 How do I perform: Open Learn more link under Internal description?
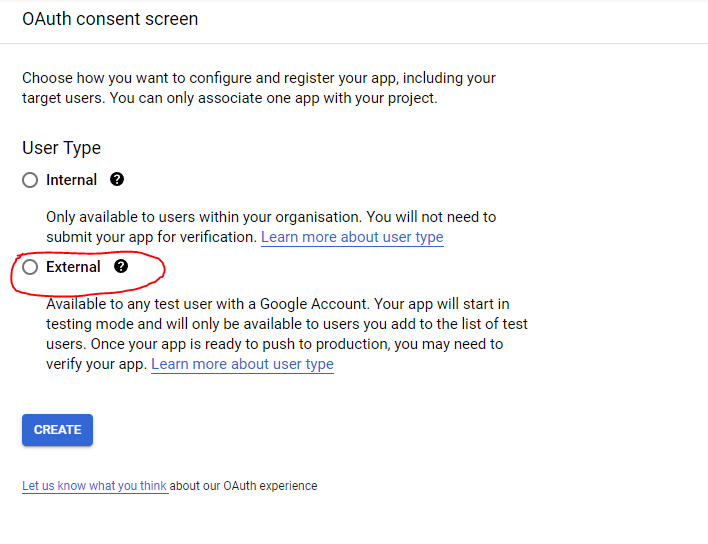(352, 237)
